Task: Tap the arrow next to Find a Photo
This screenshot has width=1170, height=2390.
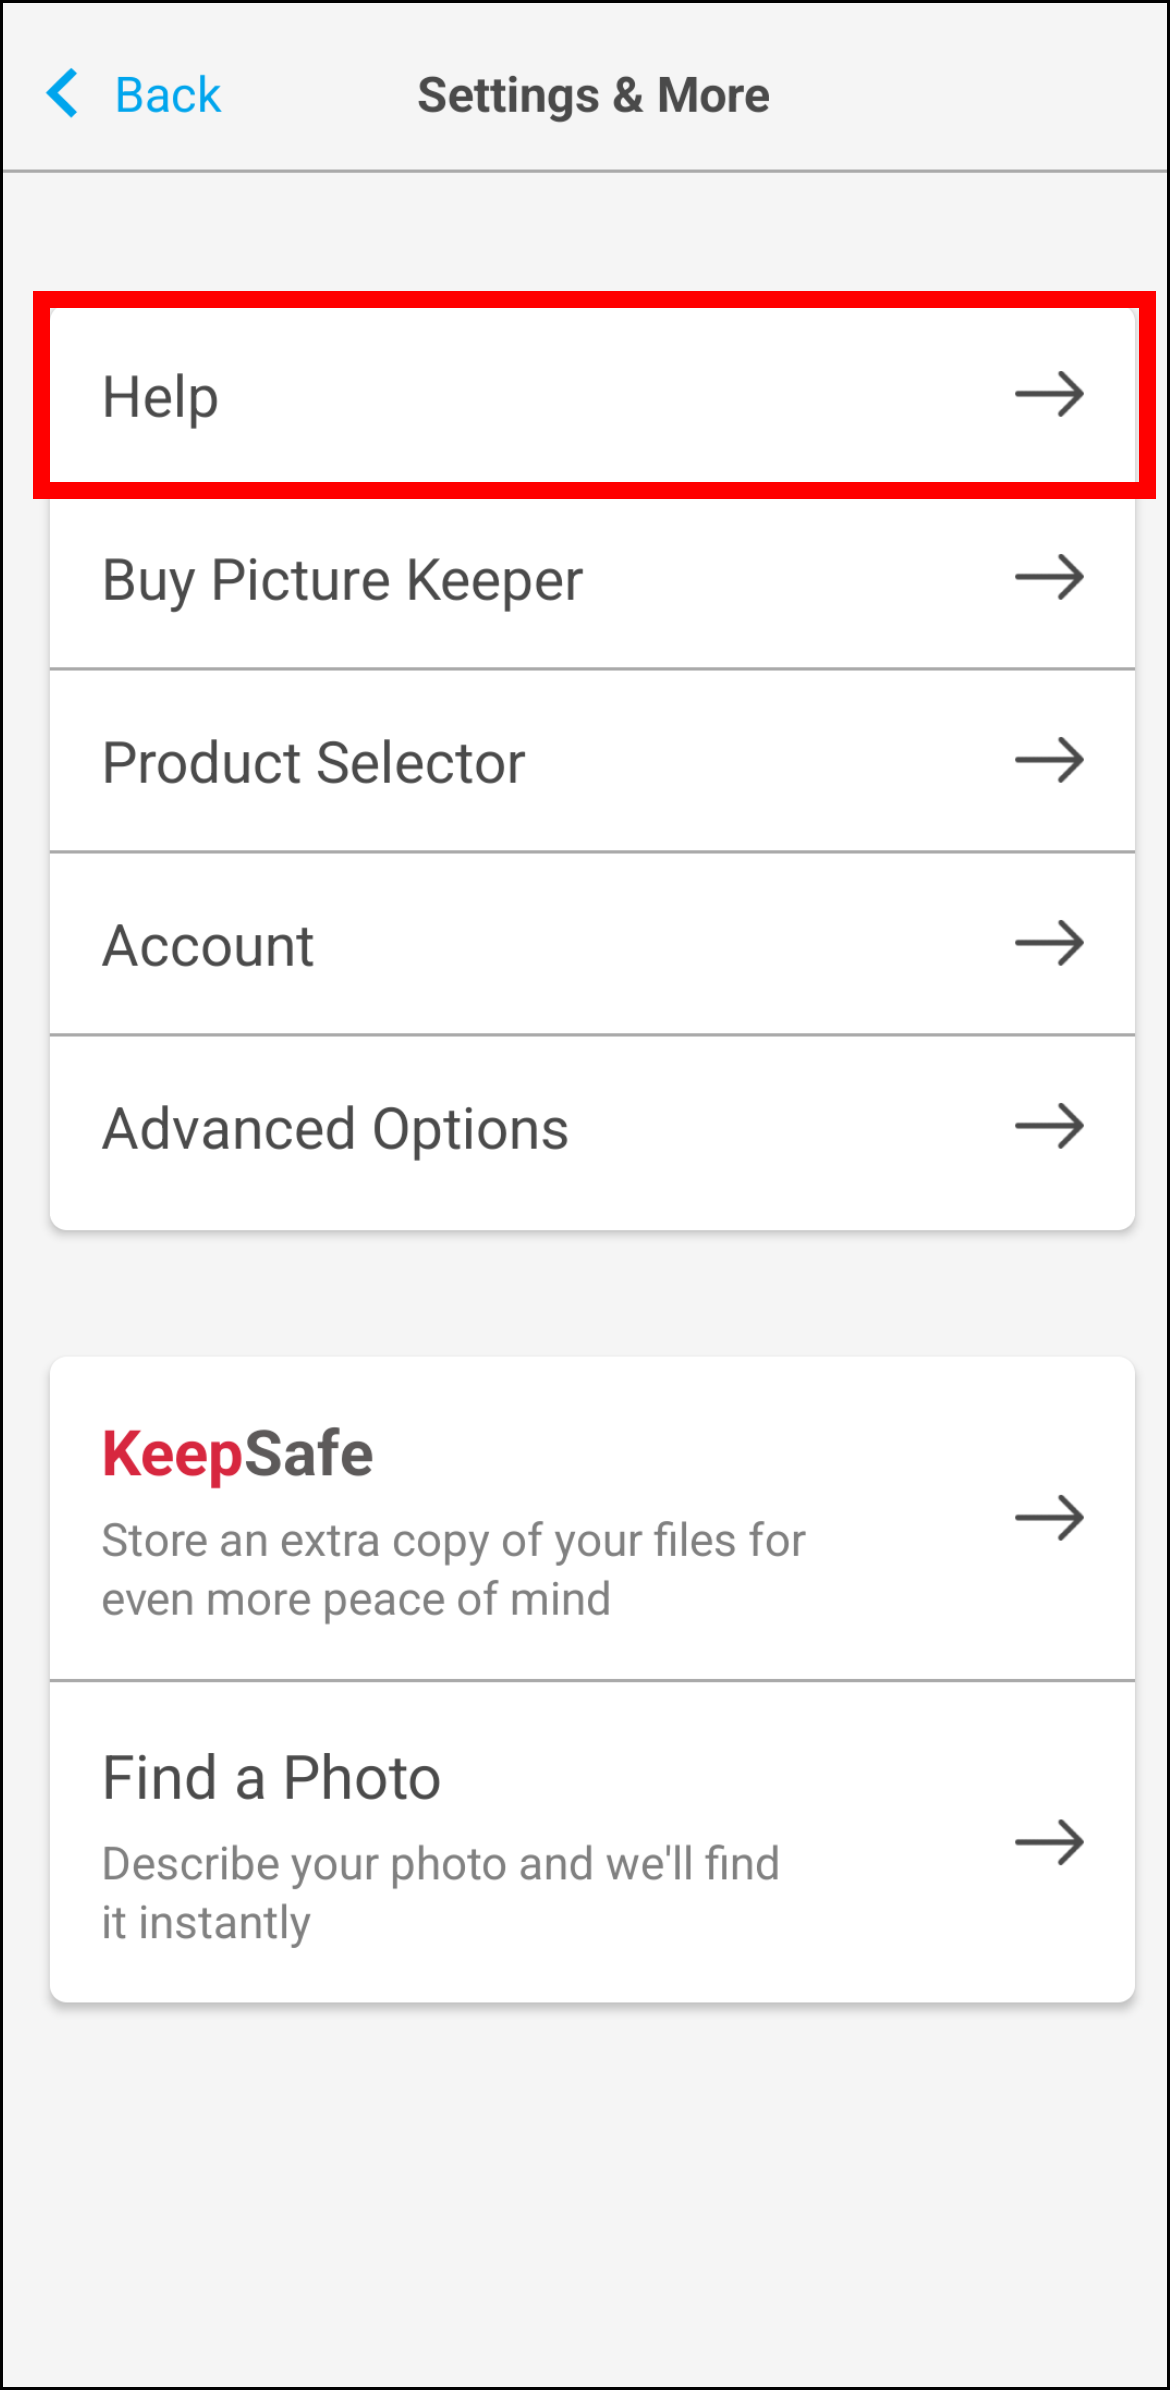Action: (x=1049, y=1842)
